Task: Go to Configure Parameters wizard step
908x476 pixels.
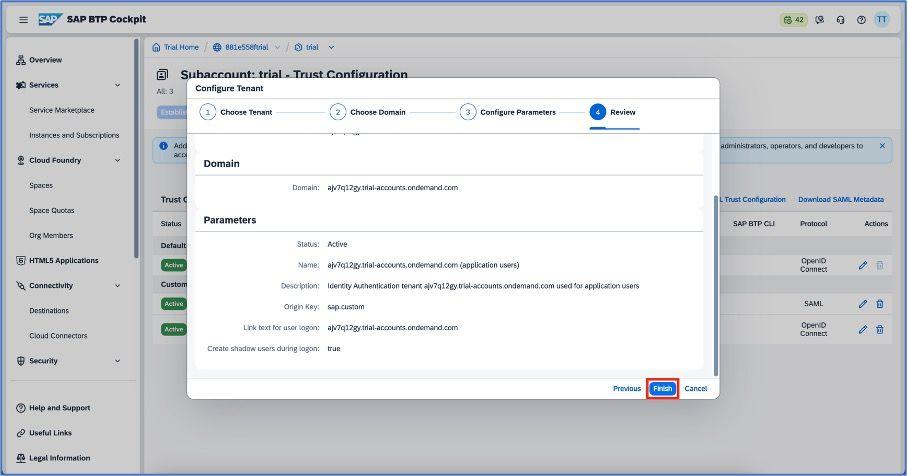Action: pyautogui.click(x=508, y=112)
